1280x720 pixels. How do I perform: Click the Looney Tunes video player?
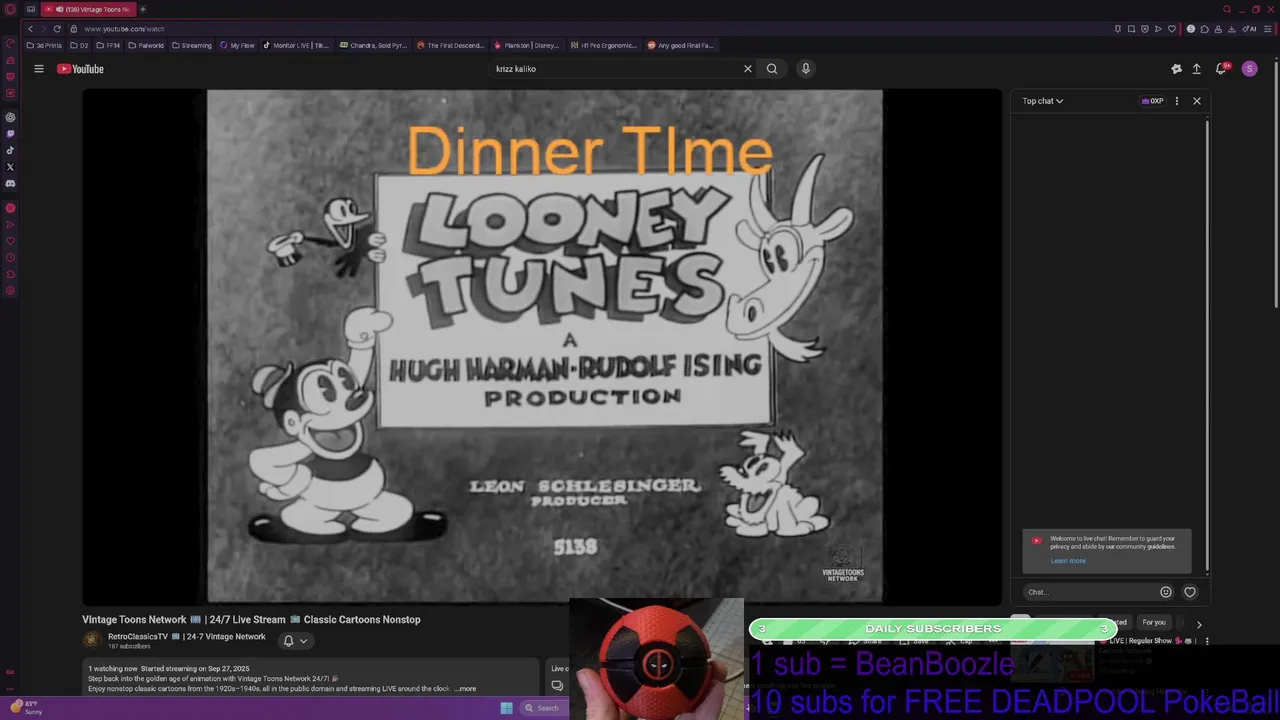544,346
